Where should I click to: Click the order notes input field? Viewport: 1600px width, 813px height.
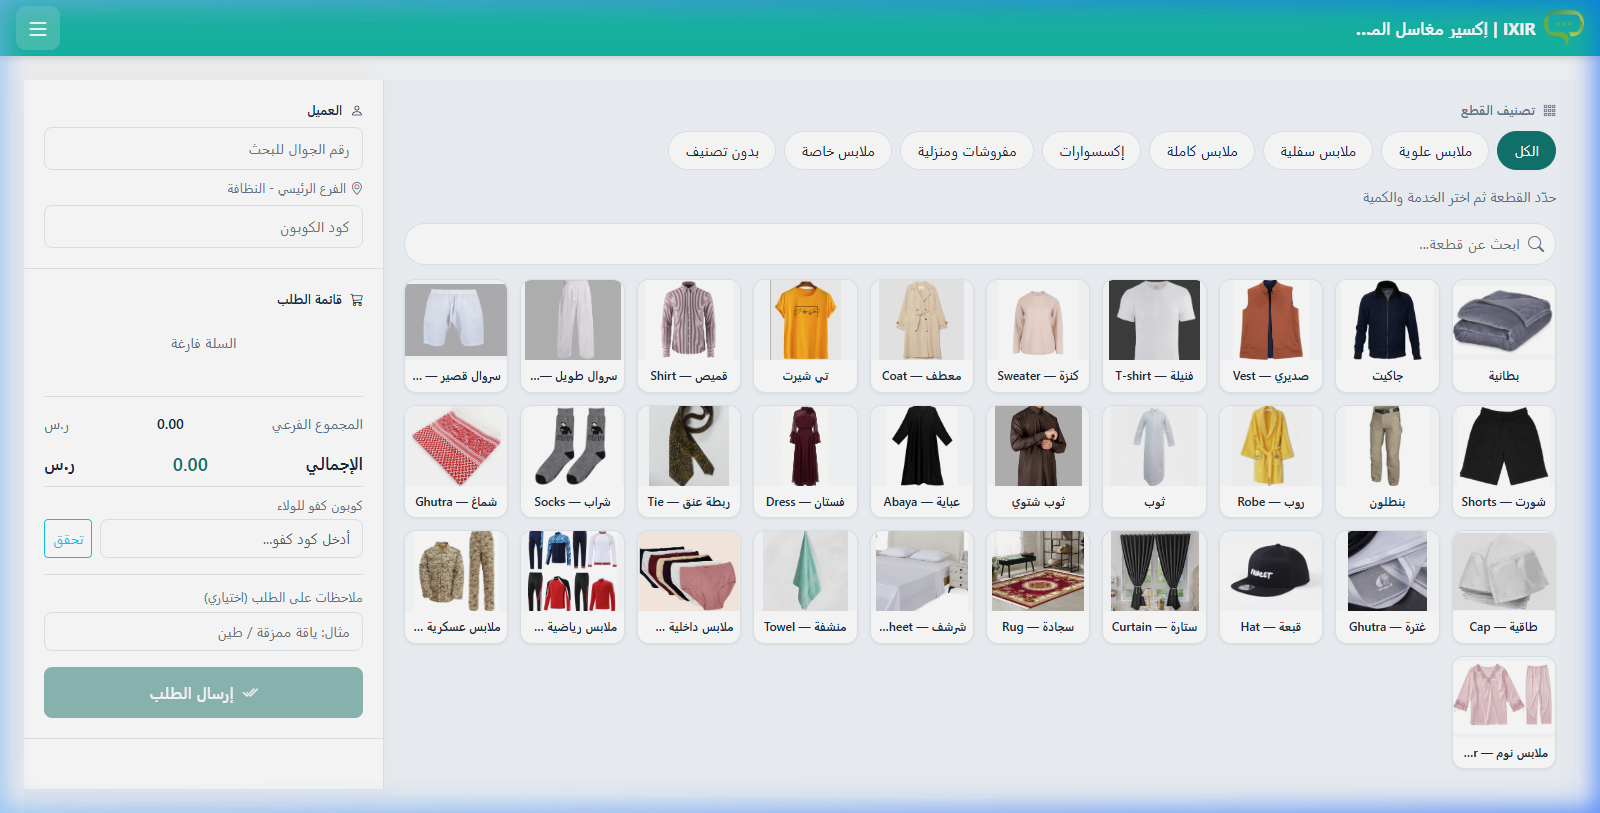203,632
